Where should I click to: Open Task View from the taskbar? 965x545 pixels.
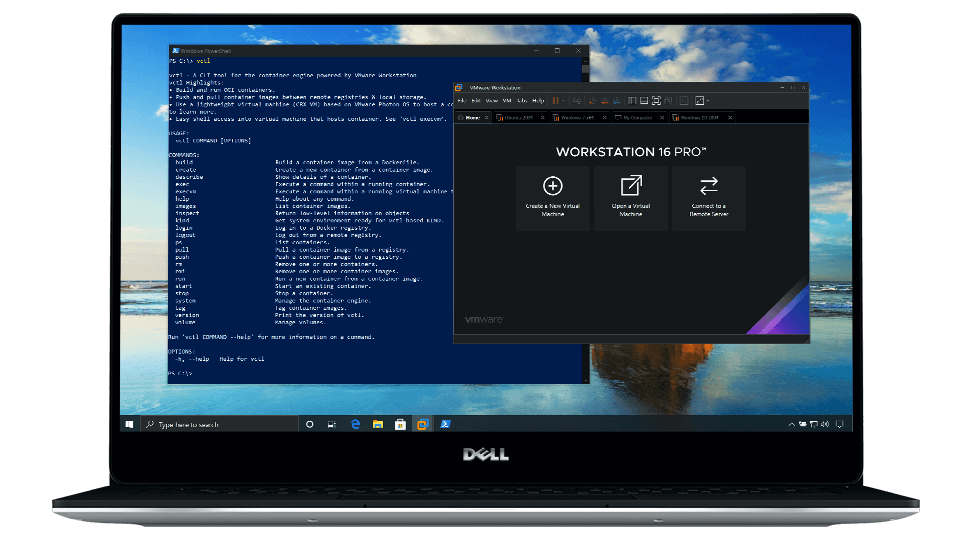pos(332,424)
